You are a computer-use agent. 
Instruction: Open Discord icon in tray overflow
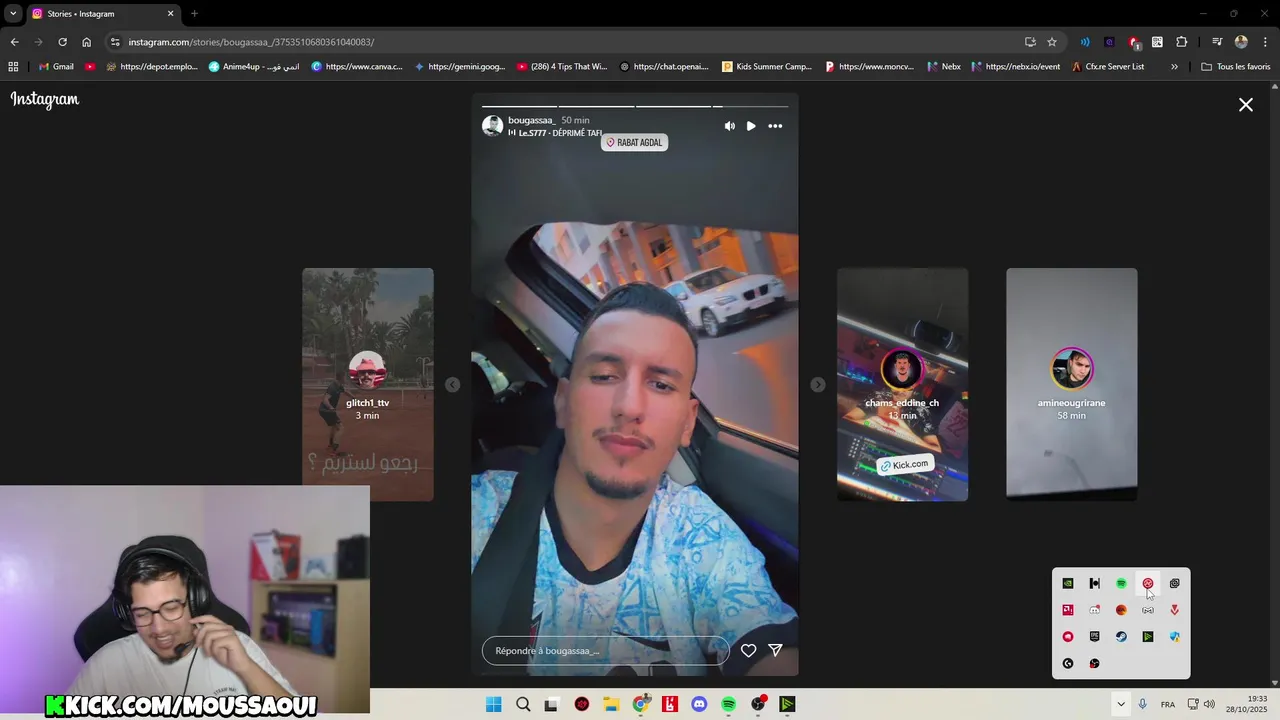(x=1094, y=610)
